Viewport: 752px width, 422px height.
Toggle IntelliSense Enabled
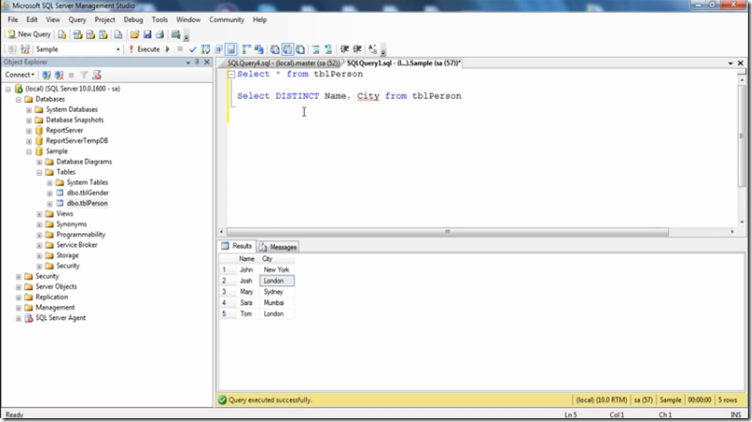click(231, 49)
